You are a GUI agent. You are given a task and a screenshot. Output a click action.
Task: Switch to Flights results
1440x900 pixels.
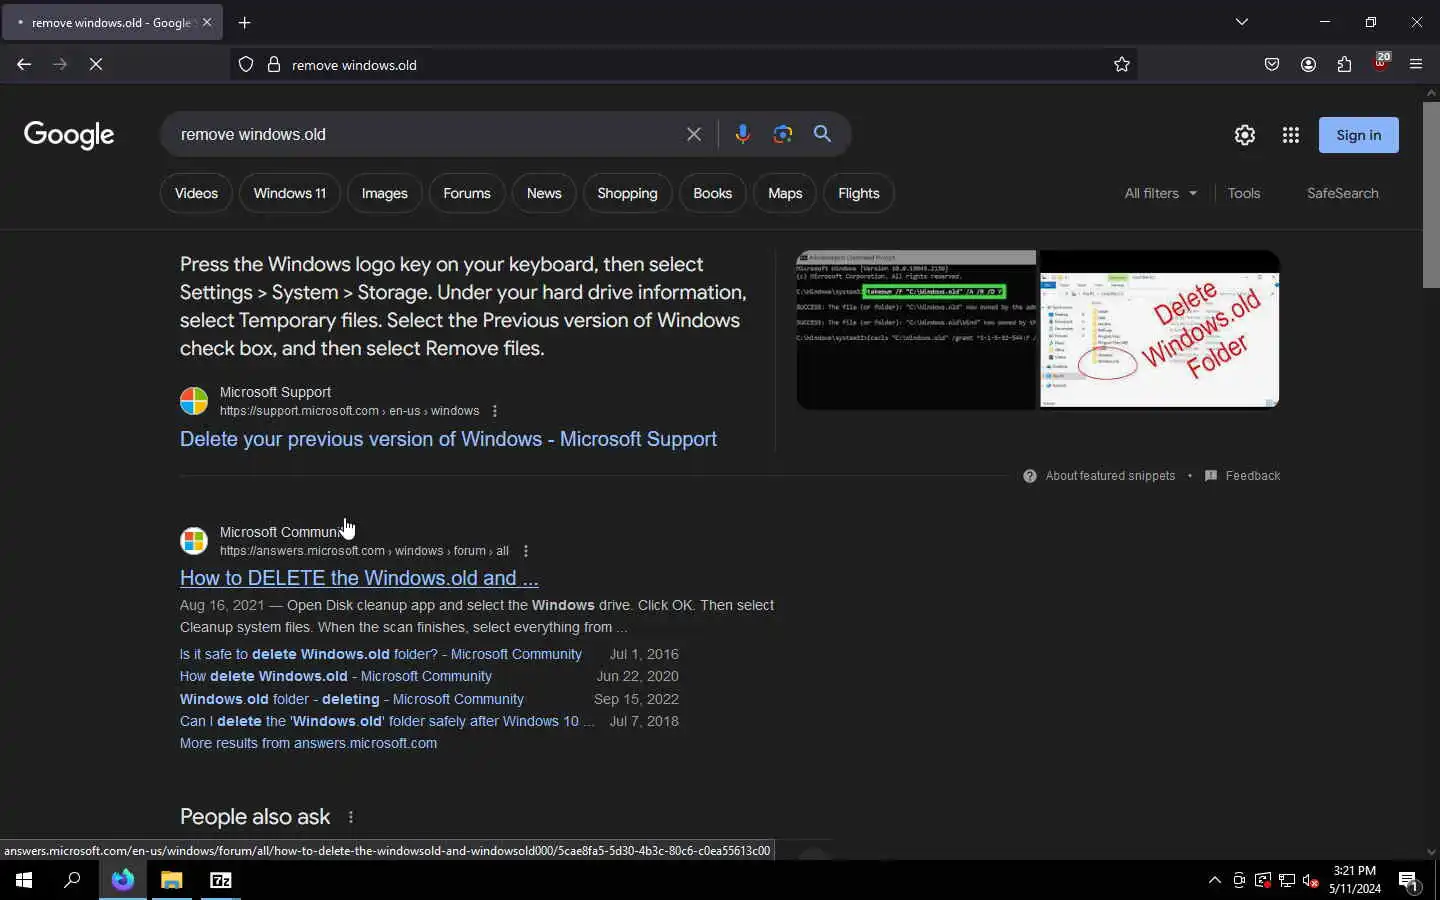click(x=859, y=193)
